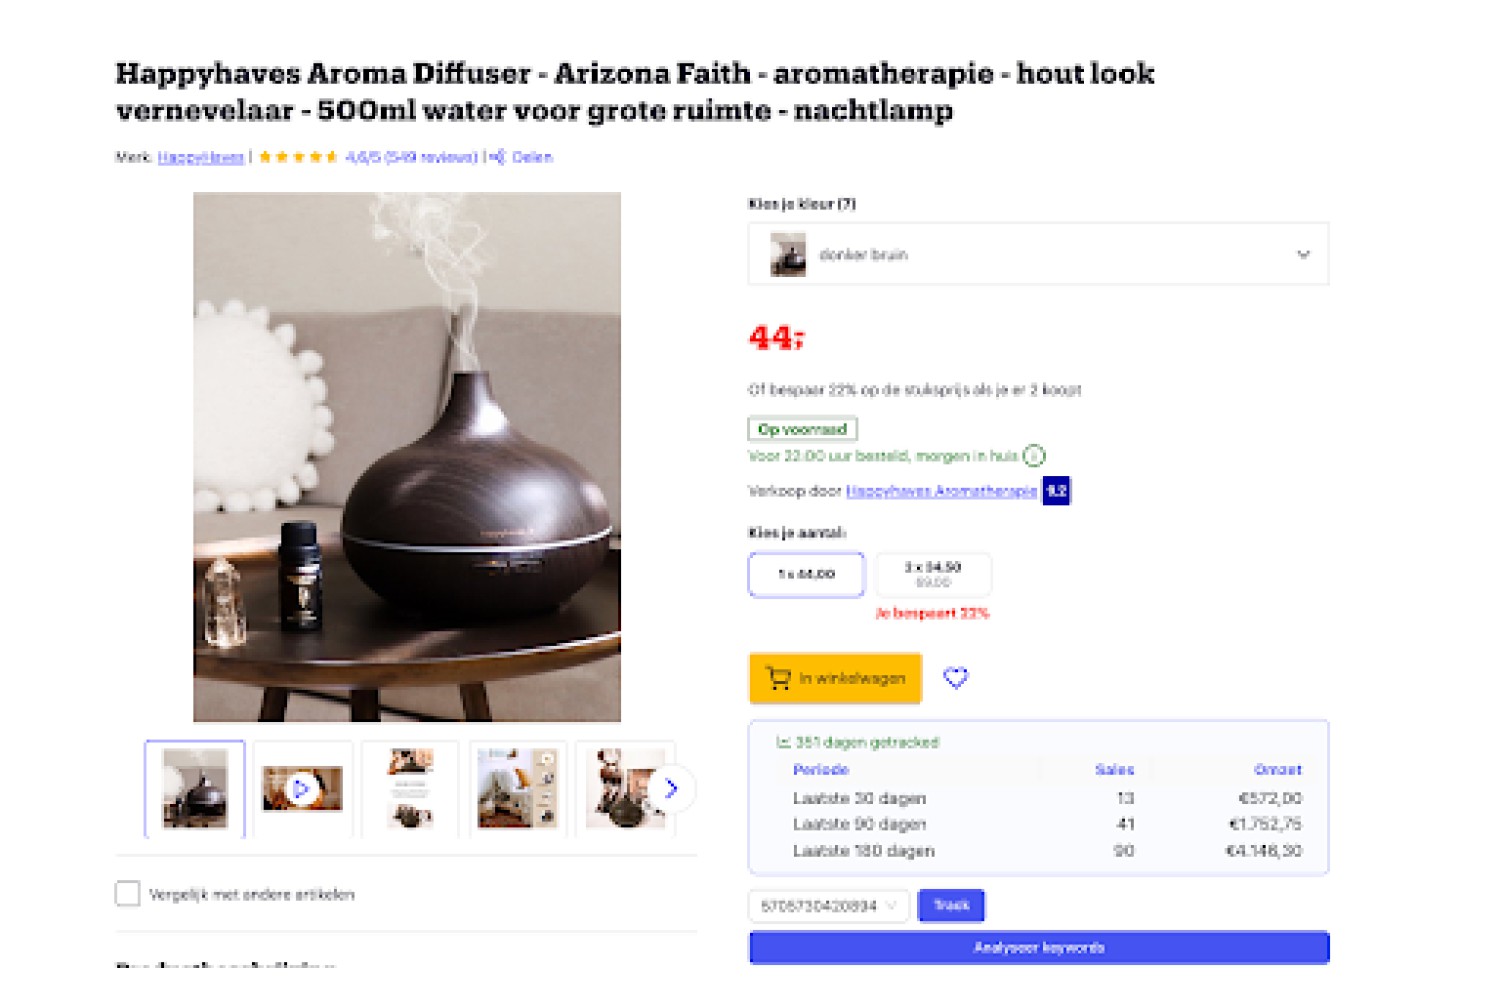Show next thumbnails with right arrow
Screen dimensions: 1500x1000
click(x=671, y=789)
